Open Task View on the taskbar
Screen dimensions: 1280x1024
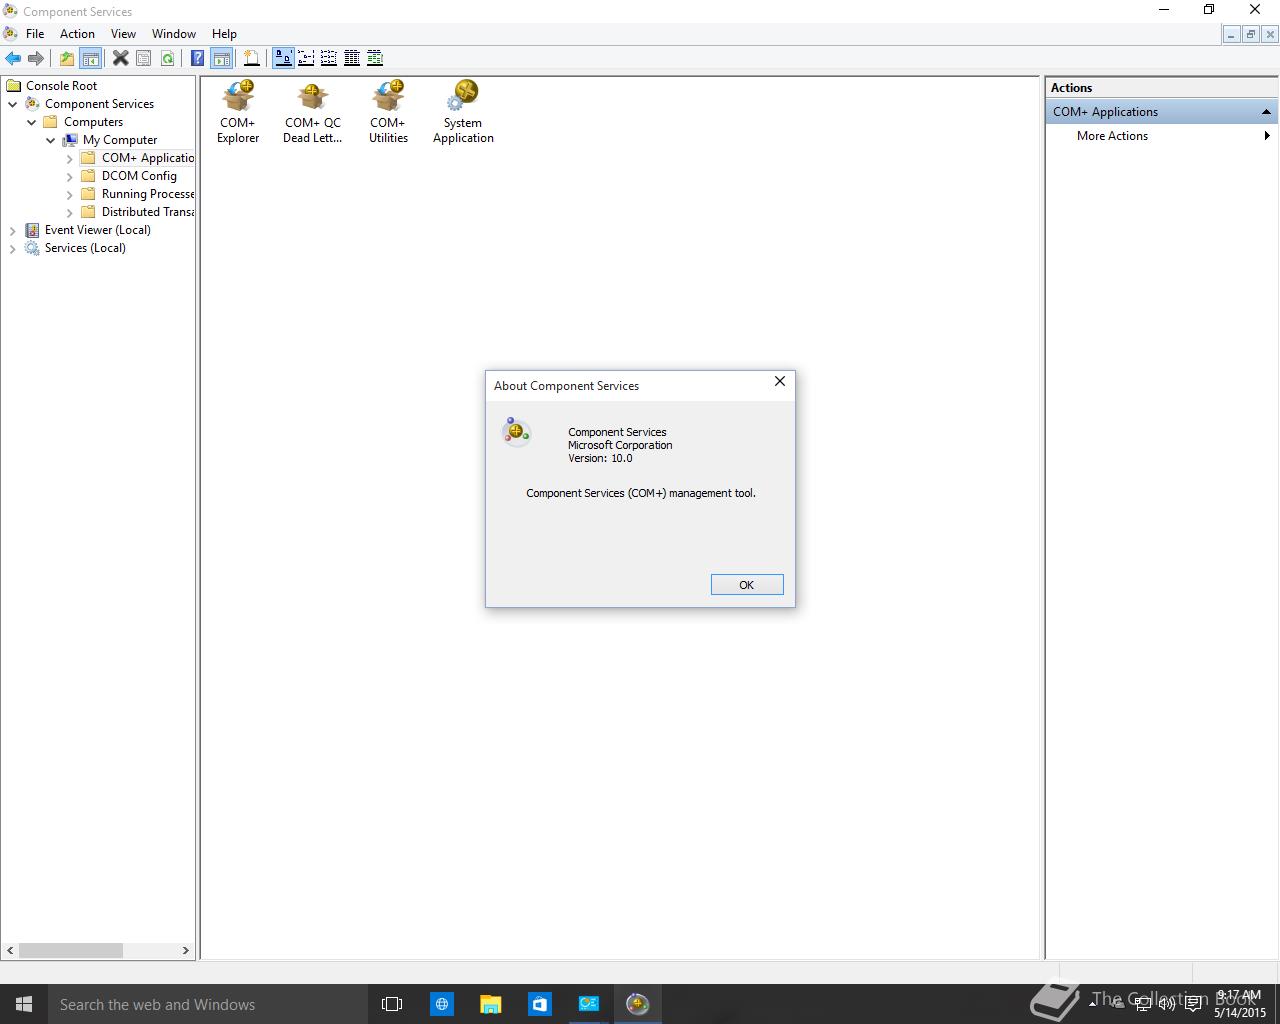392,1004
